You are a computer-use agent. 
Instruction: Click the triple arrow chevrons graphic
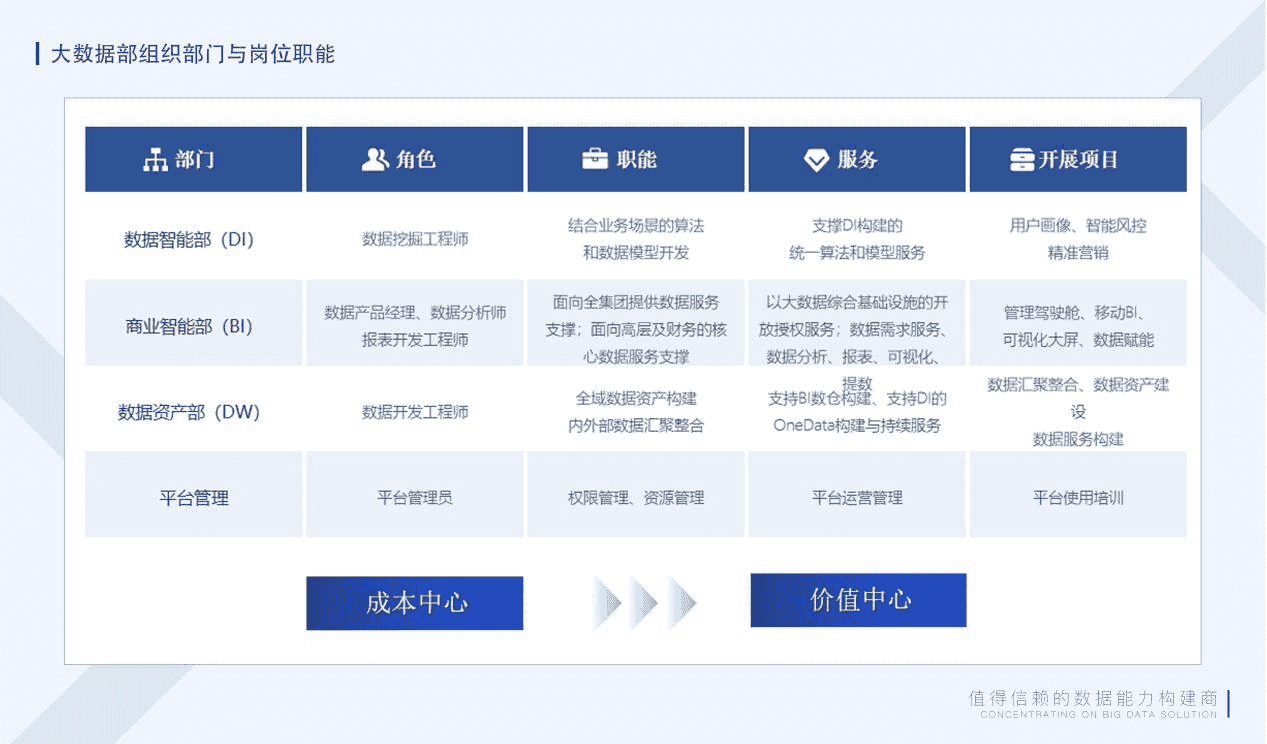644,603
